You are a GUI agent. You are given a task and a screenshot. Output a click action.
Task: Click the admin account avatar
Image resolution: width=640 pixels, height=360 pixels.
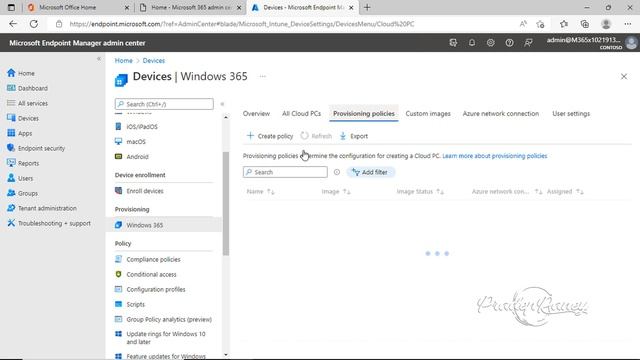[631, 42]
